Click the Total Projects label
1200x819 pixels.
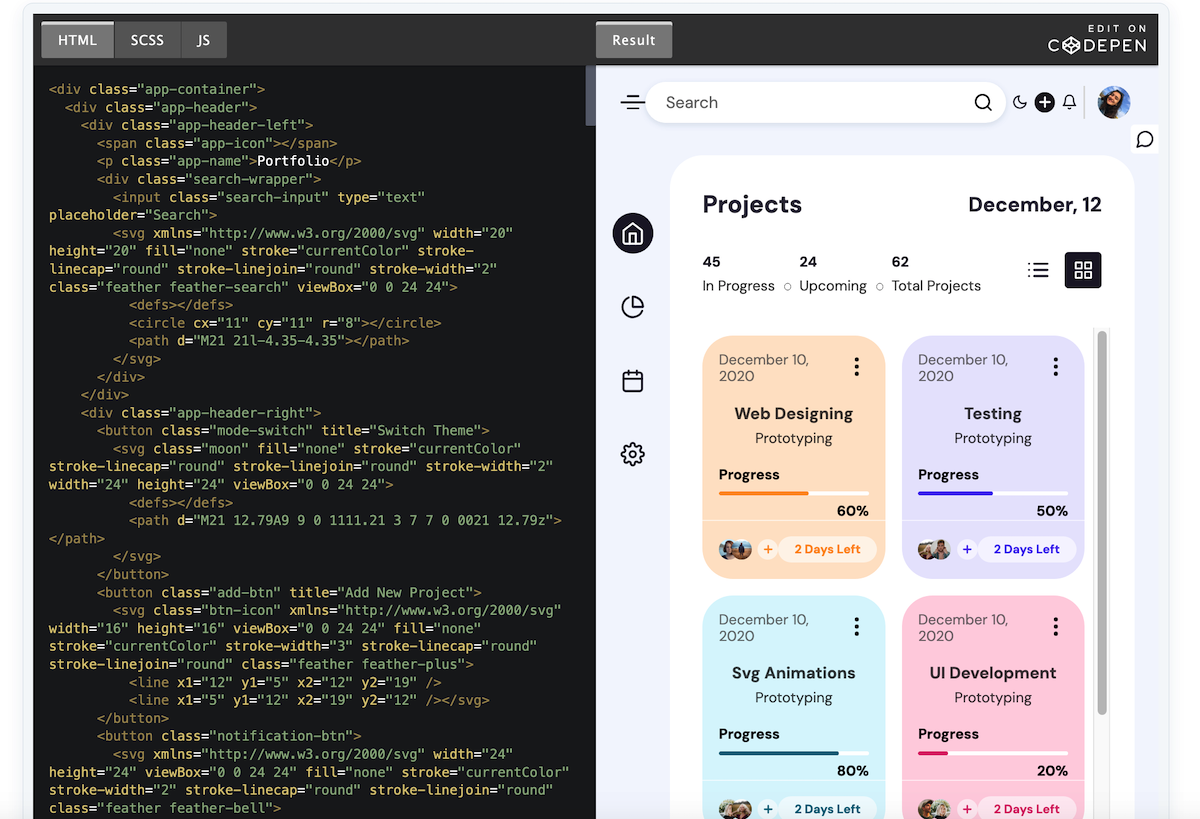936,286
